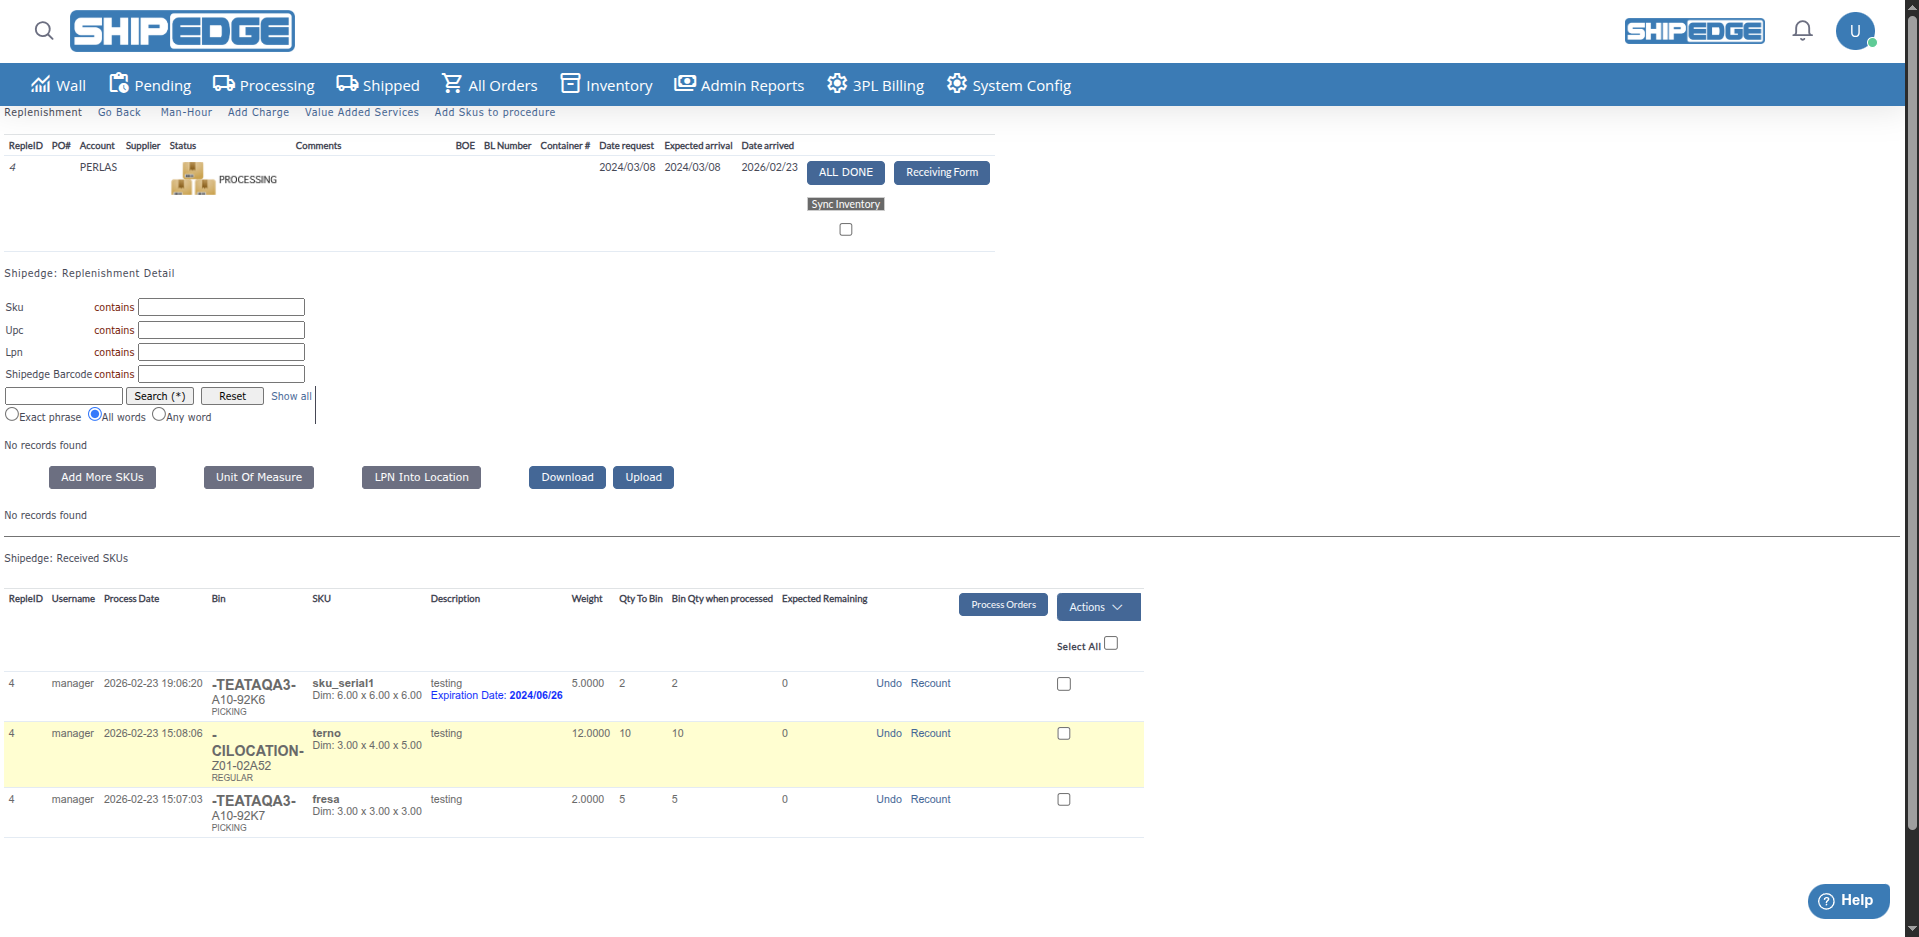Screen dimensions: 1919x937
Task: Click the Wall chart icon
Action: 40,84
